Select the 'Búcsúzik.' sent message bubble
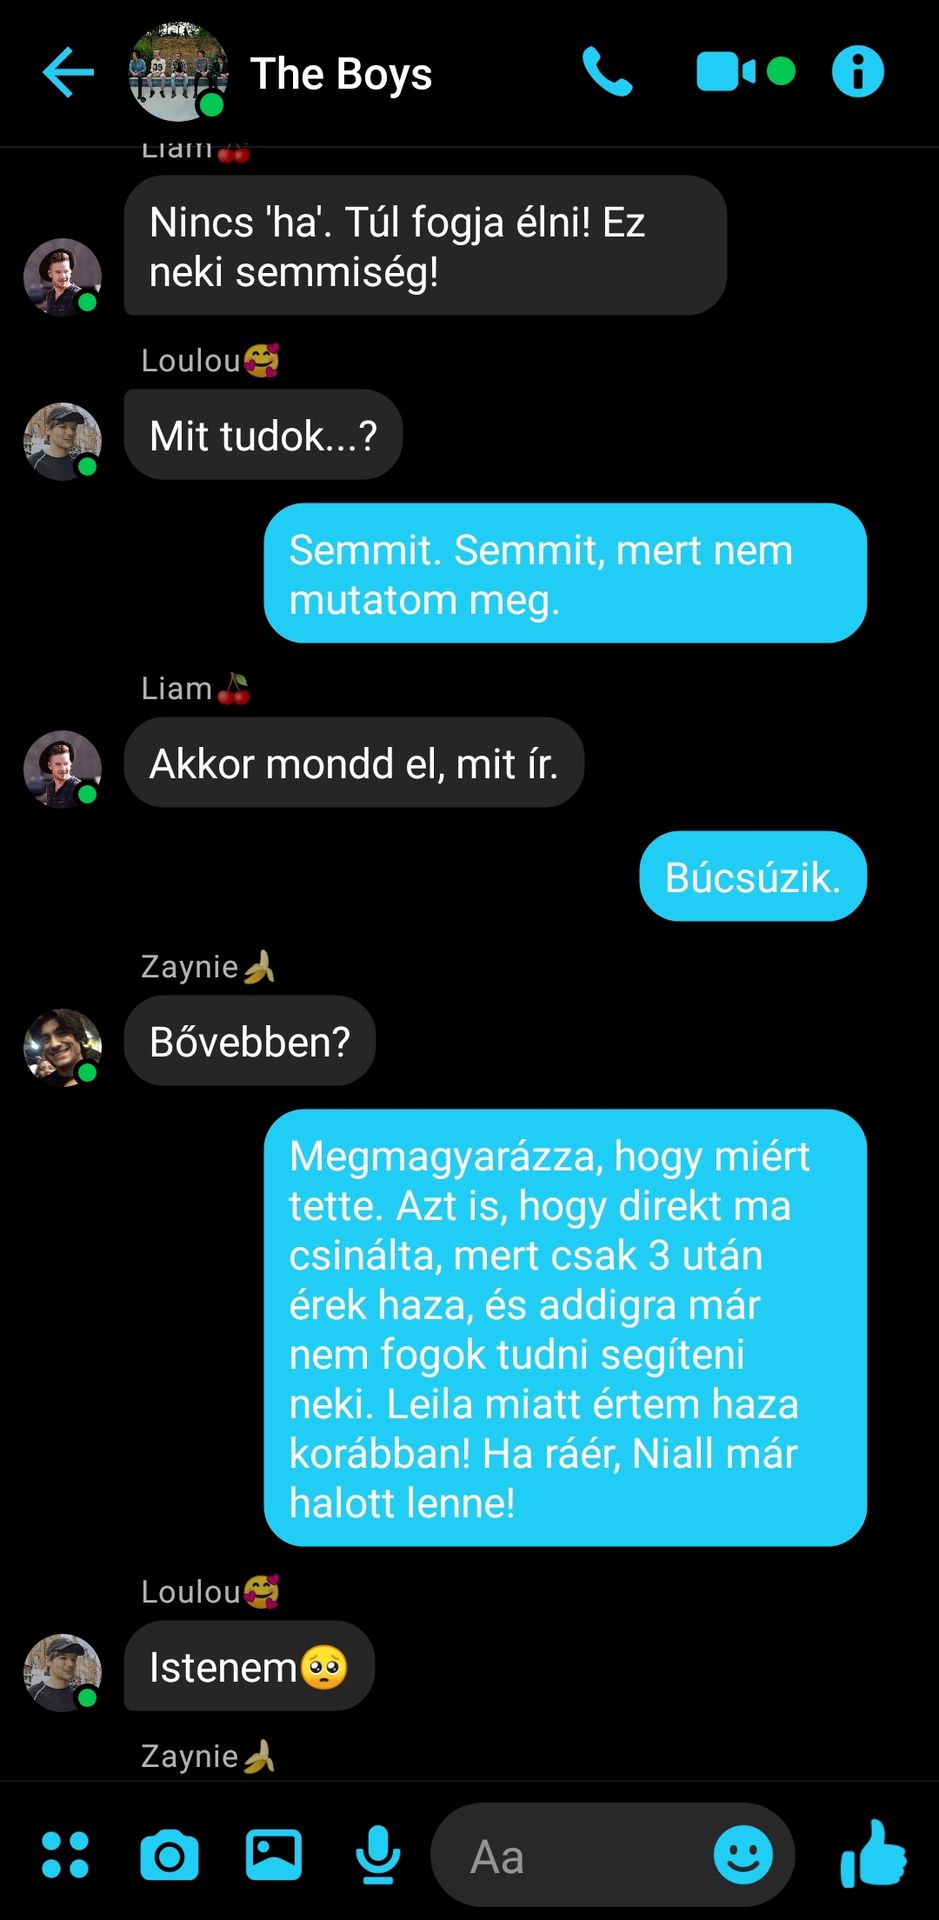 [753, 876]
